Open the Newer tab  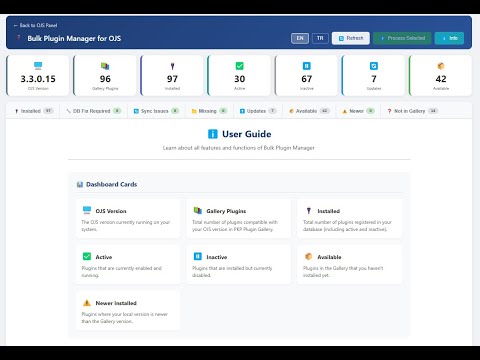coord(358,111)
